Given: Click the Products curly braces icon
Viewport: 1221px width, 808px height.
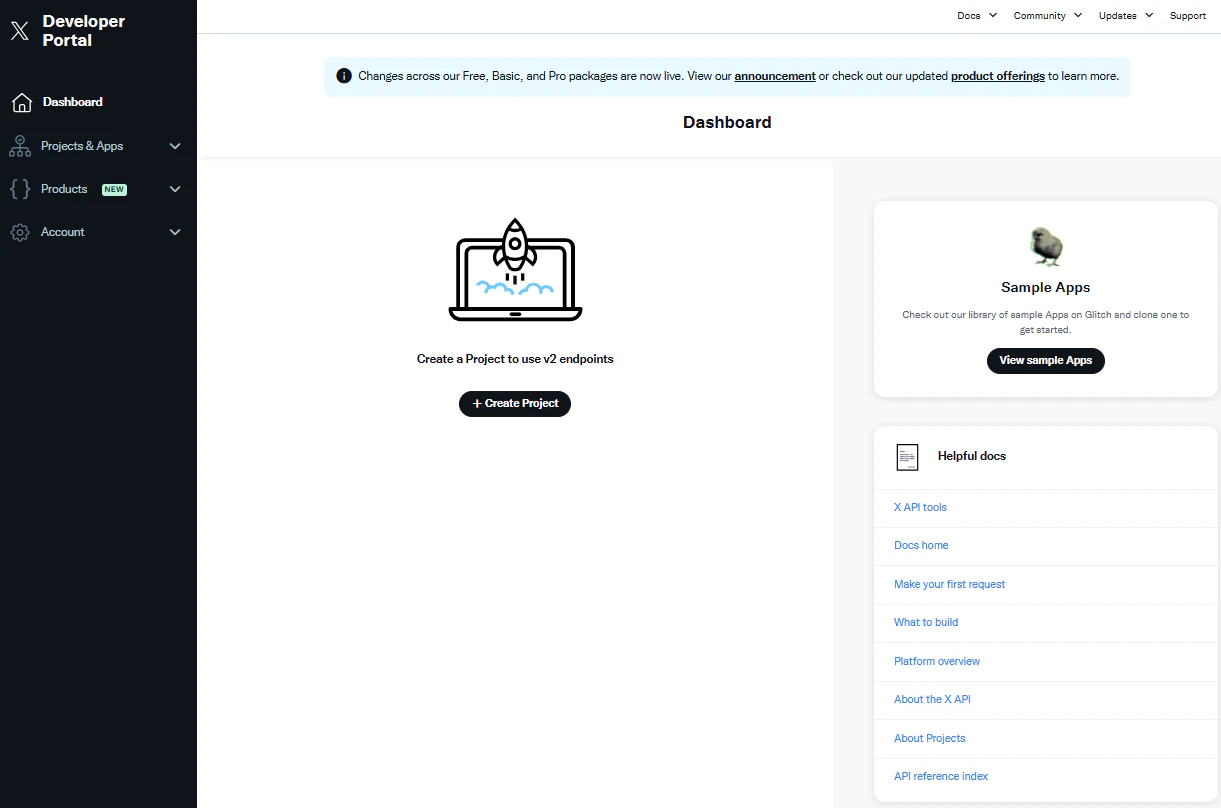Looking at the screenshot, I should pyautogui.click(x=20, y=189).
